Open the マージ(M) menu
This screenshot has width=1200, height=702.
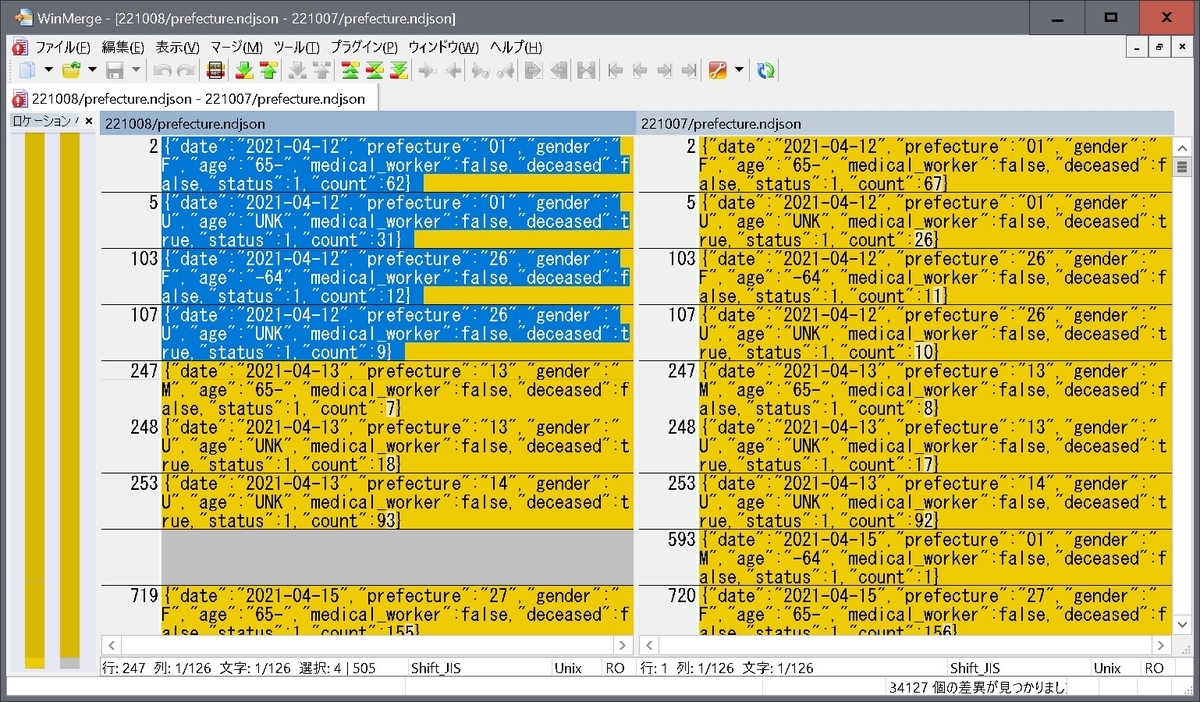(237, 47)
